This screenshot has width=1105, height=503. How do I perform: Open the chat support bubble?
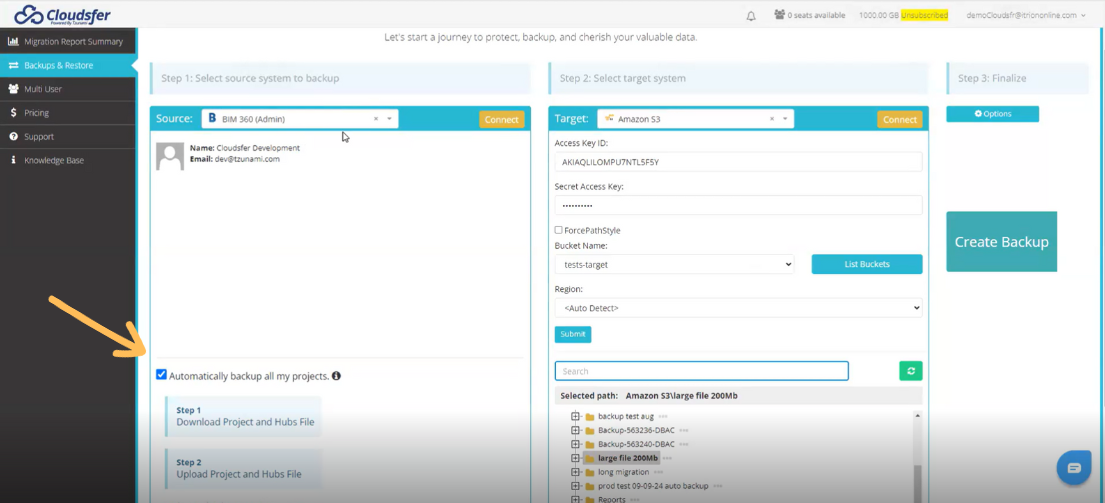point(1074,468)
